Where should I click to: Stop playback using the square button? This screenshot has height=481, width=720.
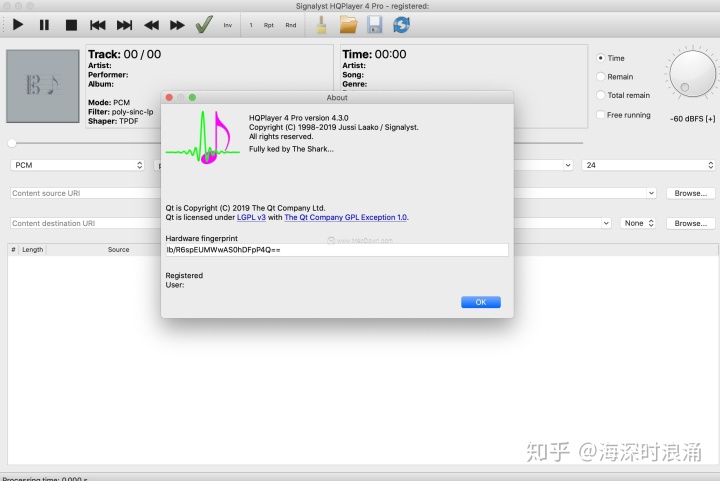(x=71, y=25)
